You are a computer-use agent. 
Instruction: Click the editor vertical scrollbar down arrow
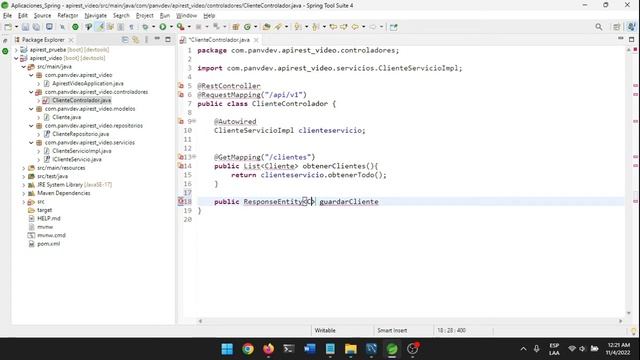point(629,313)
